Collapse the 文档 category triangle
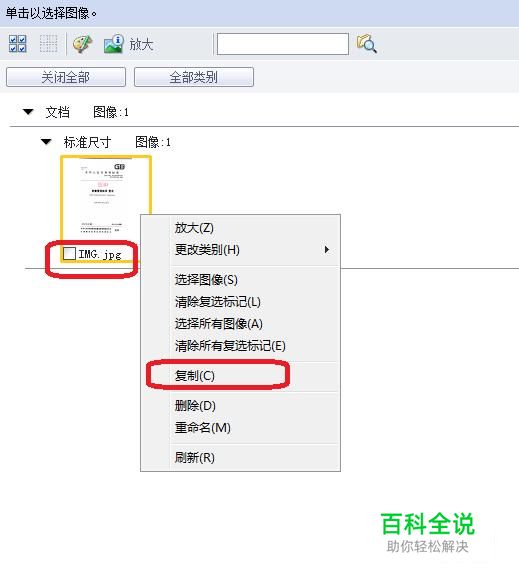Viewport: 519px width, 586px height. (x=28, y=112)
